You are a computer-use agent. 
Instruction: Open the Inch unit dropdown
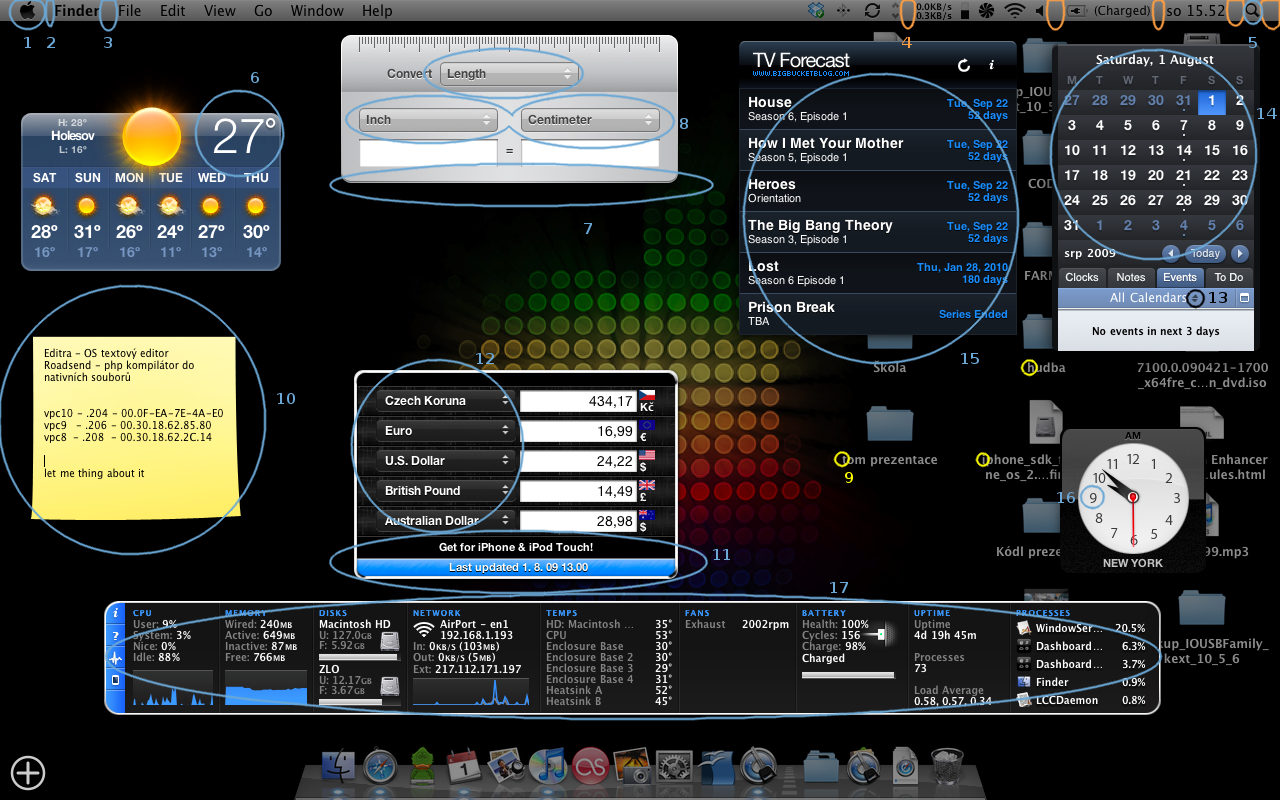(429, 120)
